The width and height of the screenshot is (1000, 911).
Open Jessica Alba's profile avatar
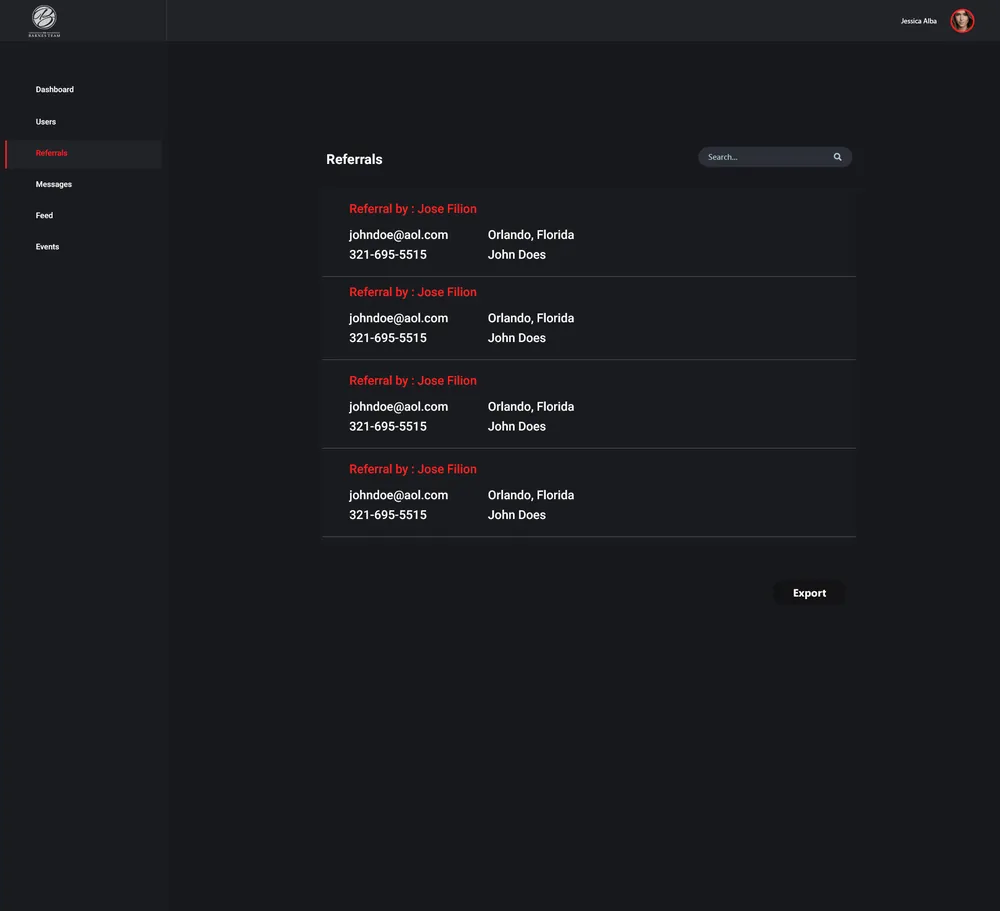[x=962, y=21]
